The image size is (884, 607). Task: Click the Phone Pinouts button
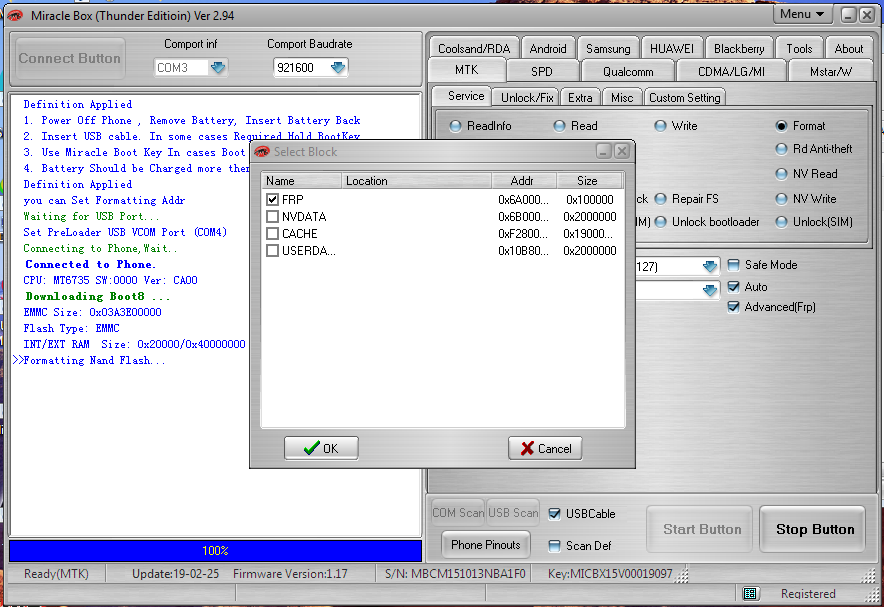click(485, 544)
